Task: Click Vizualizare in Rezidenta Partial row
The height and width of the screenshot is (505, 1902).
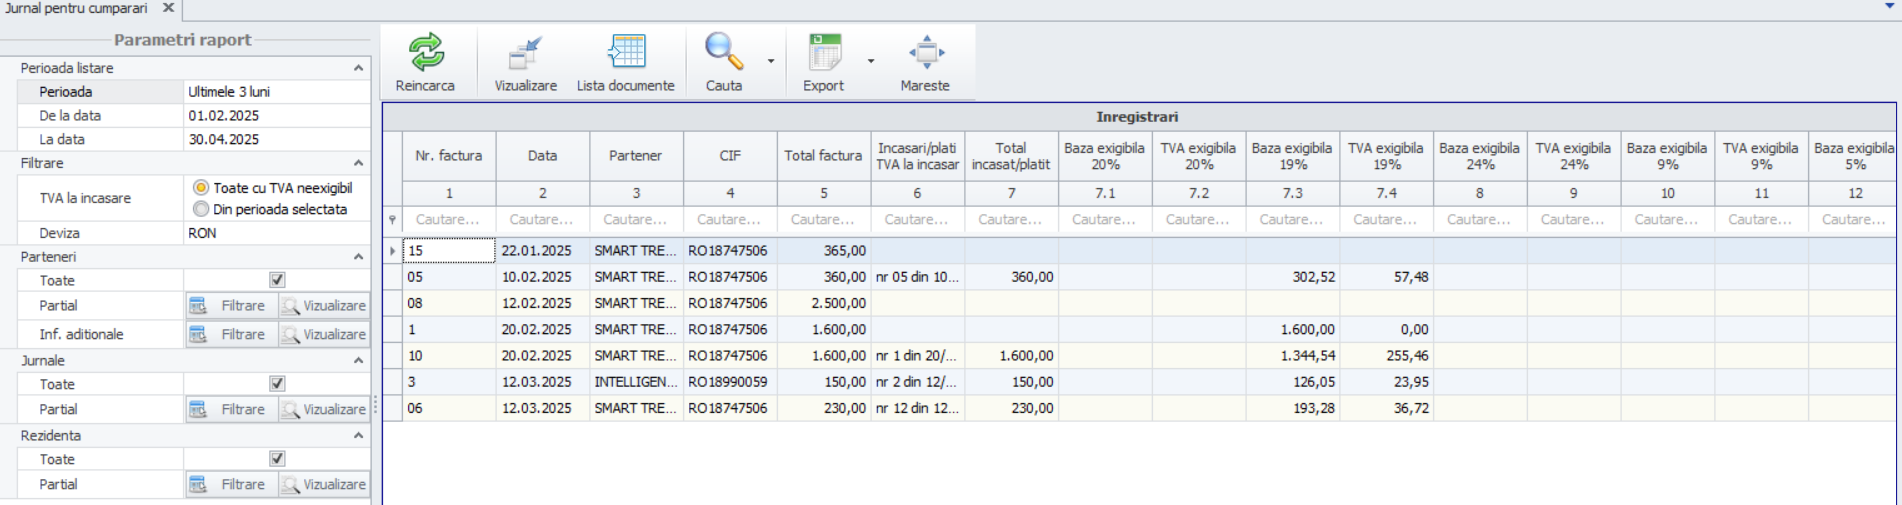Action: pyautogui.click(x=324, y=485)
